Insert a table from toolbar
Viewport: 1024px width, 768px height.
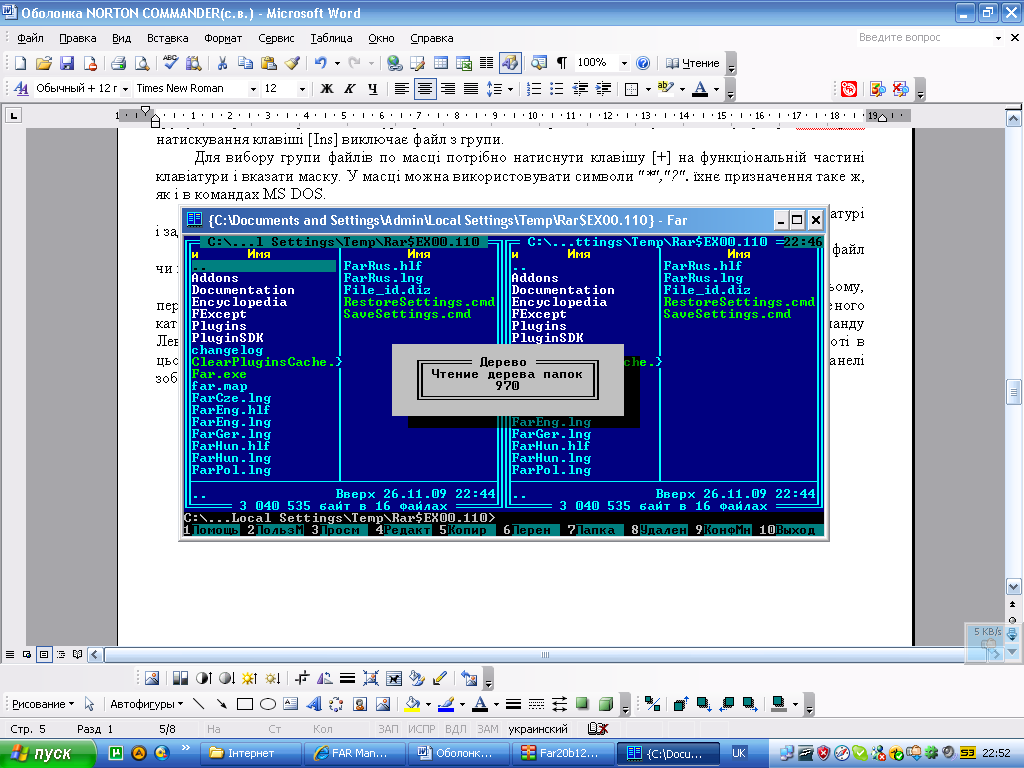[441, 63]
